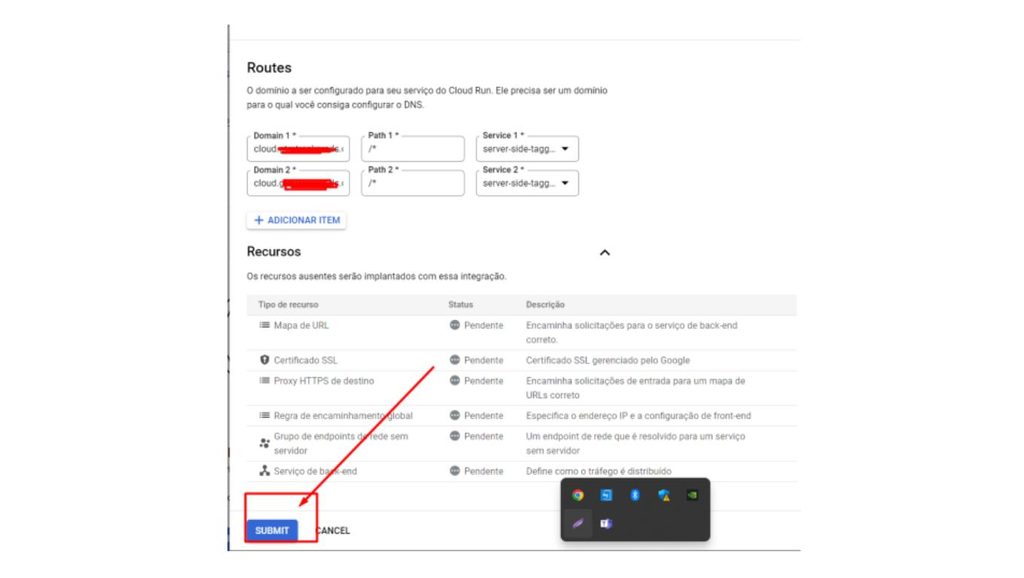Click the Grupo de endpoints icon
Viewport: 1024px width, 578px height.
coord(264,443)
